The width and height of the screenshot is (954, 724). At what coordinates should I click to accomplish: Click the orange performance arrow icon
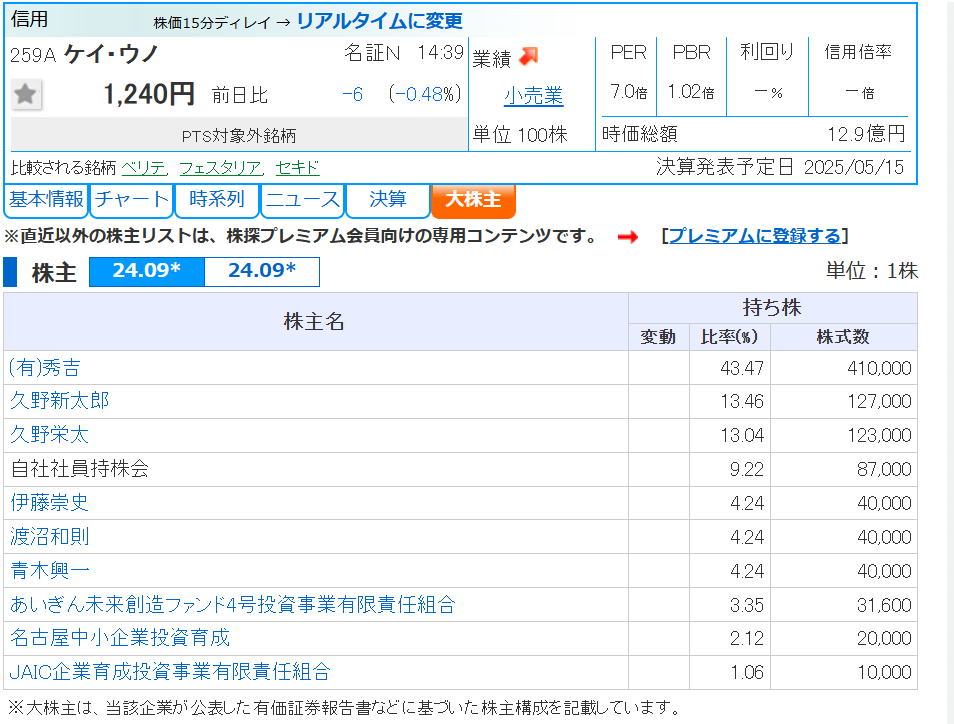(528, 57)
